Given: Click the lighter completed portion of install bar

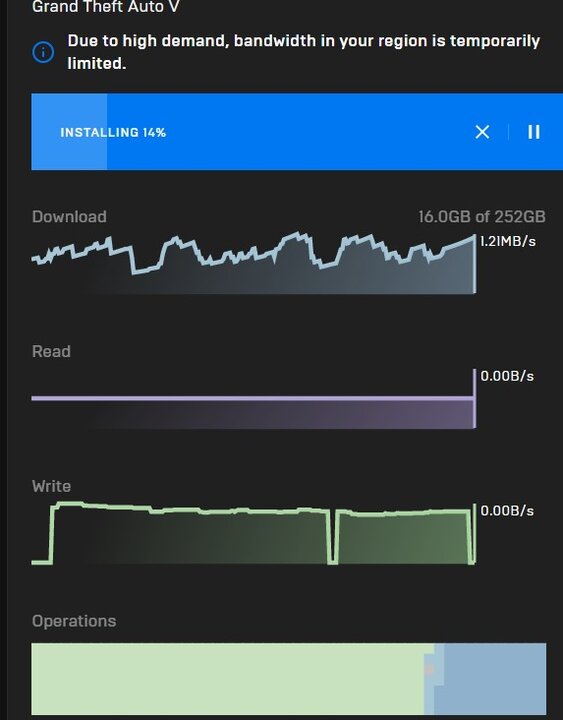Looking at the screenshot, I should [x=69, y=132].
